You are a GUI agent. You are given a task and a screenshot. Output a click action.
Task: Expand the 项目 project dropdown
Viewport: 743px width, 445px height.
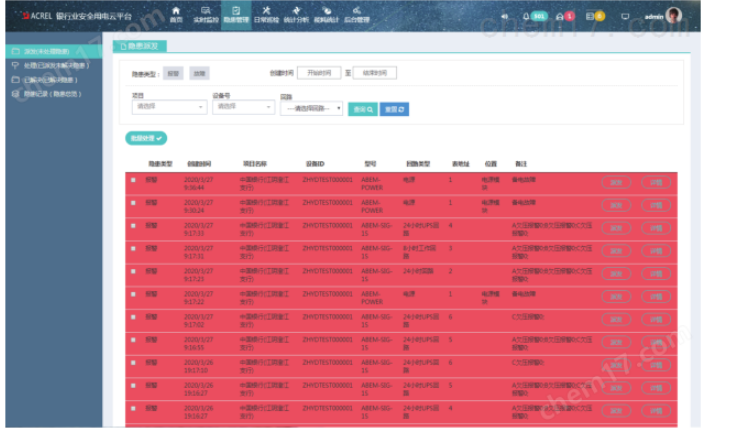point(169,106)
